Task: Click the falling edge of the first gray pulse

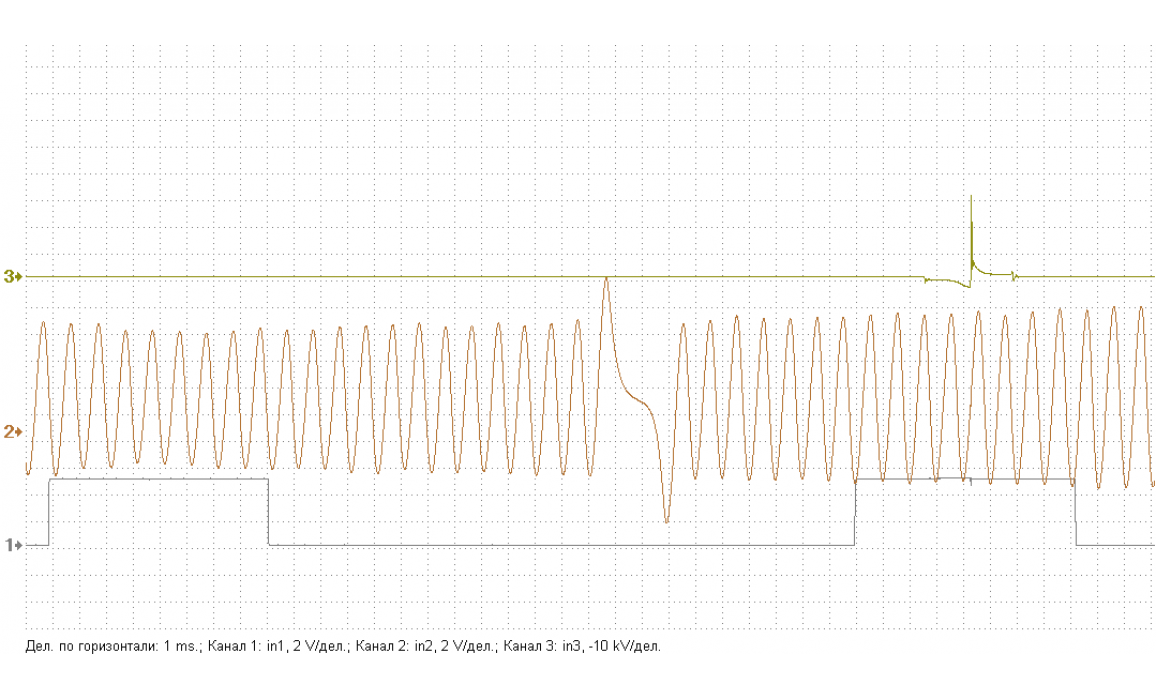Action: (x=268, y=512)
